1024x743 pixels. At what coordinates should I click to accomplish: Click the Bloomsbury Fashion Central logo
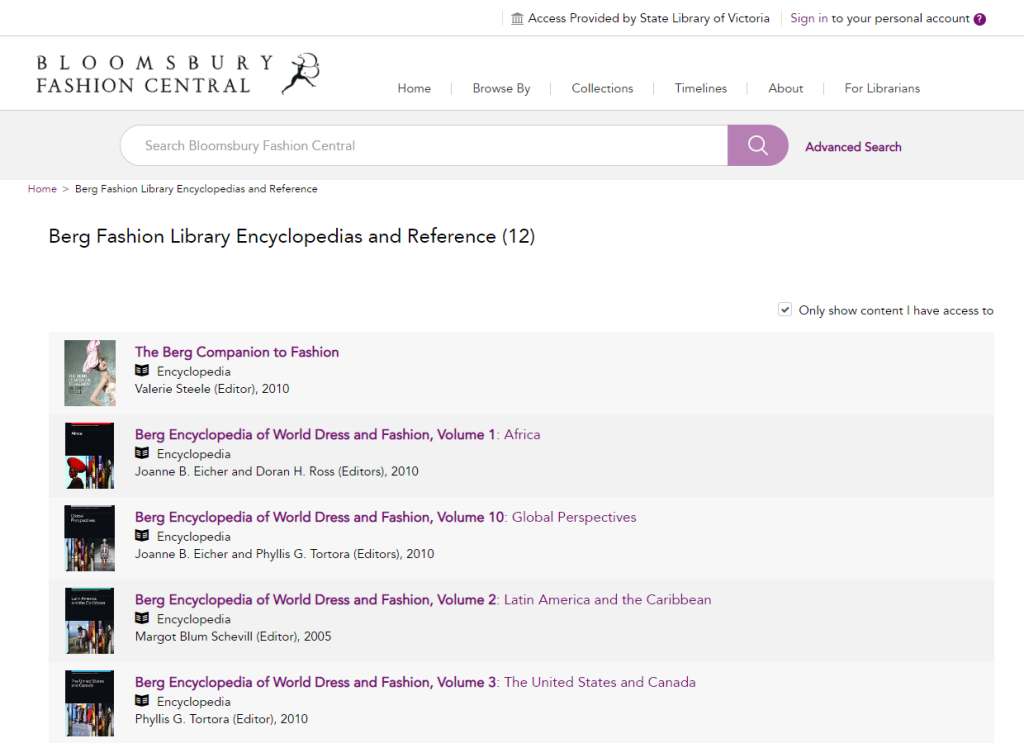pos(178,74)
